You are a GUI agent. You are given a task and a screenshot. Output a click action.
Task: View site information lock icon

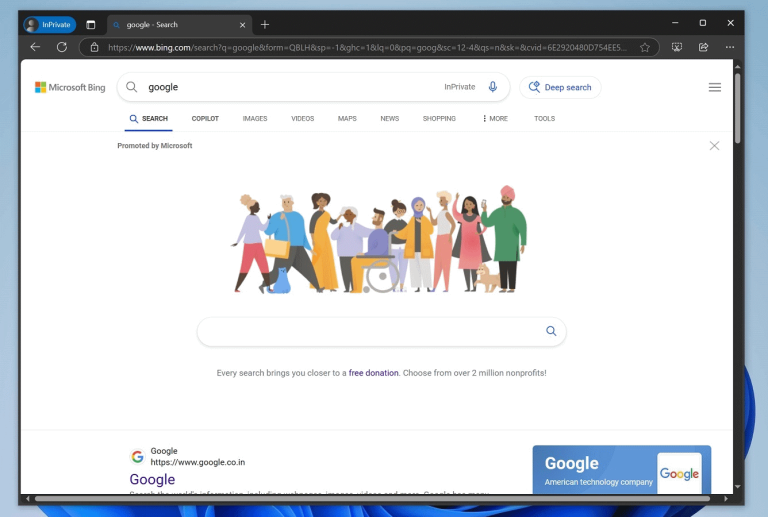pos(94,47)
